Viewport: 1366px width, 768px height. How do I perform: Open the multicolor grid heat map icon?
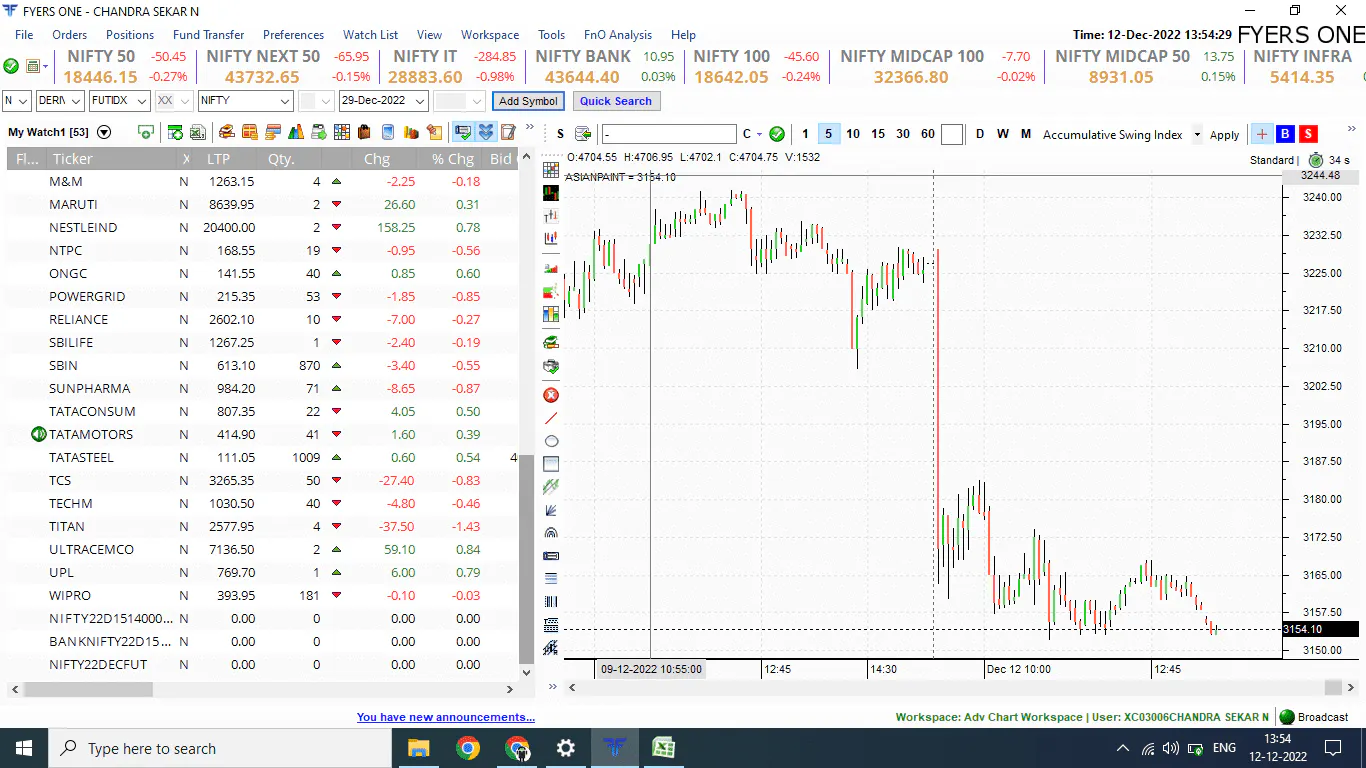tap(342, 132)
